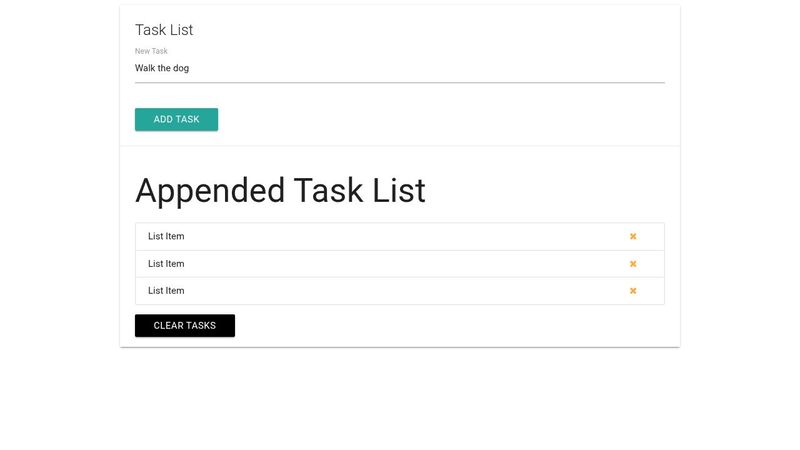This screenshot has width=800, height=450.
Task: Select the first List Item text
Action: pyautogui.click(x=166, y=236)
